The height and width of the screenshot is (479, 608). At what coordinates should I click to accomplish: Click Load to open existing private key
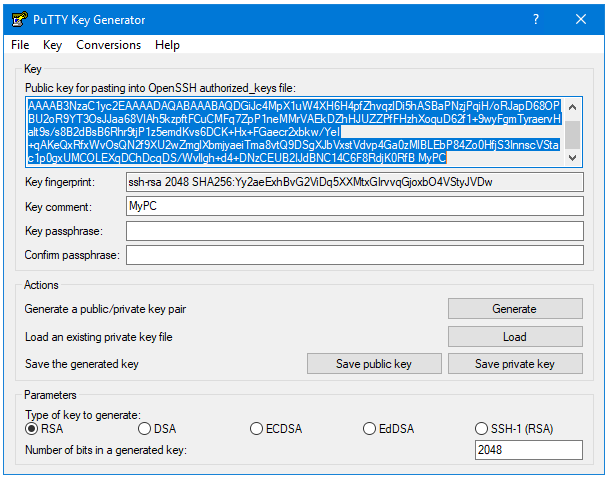click(x=514, y=337)
